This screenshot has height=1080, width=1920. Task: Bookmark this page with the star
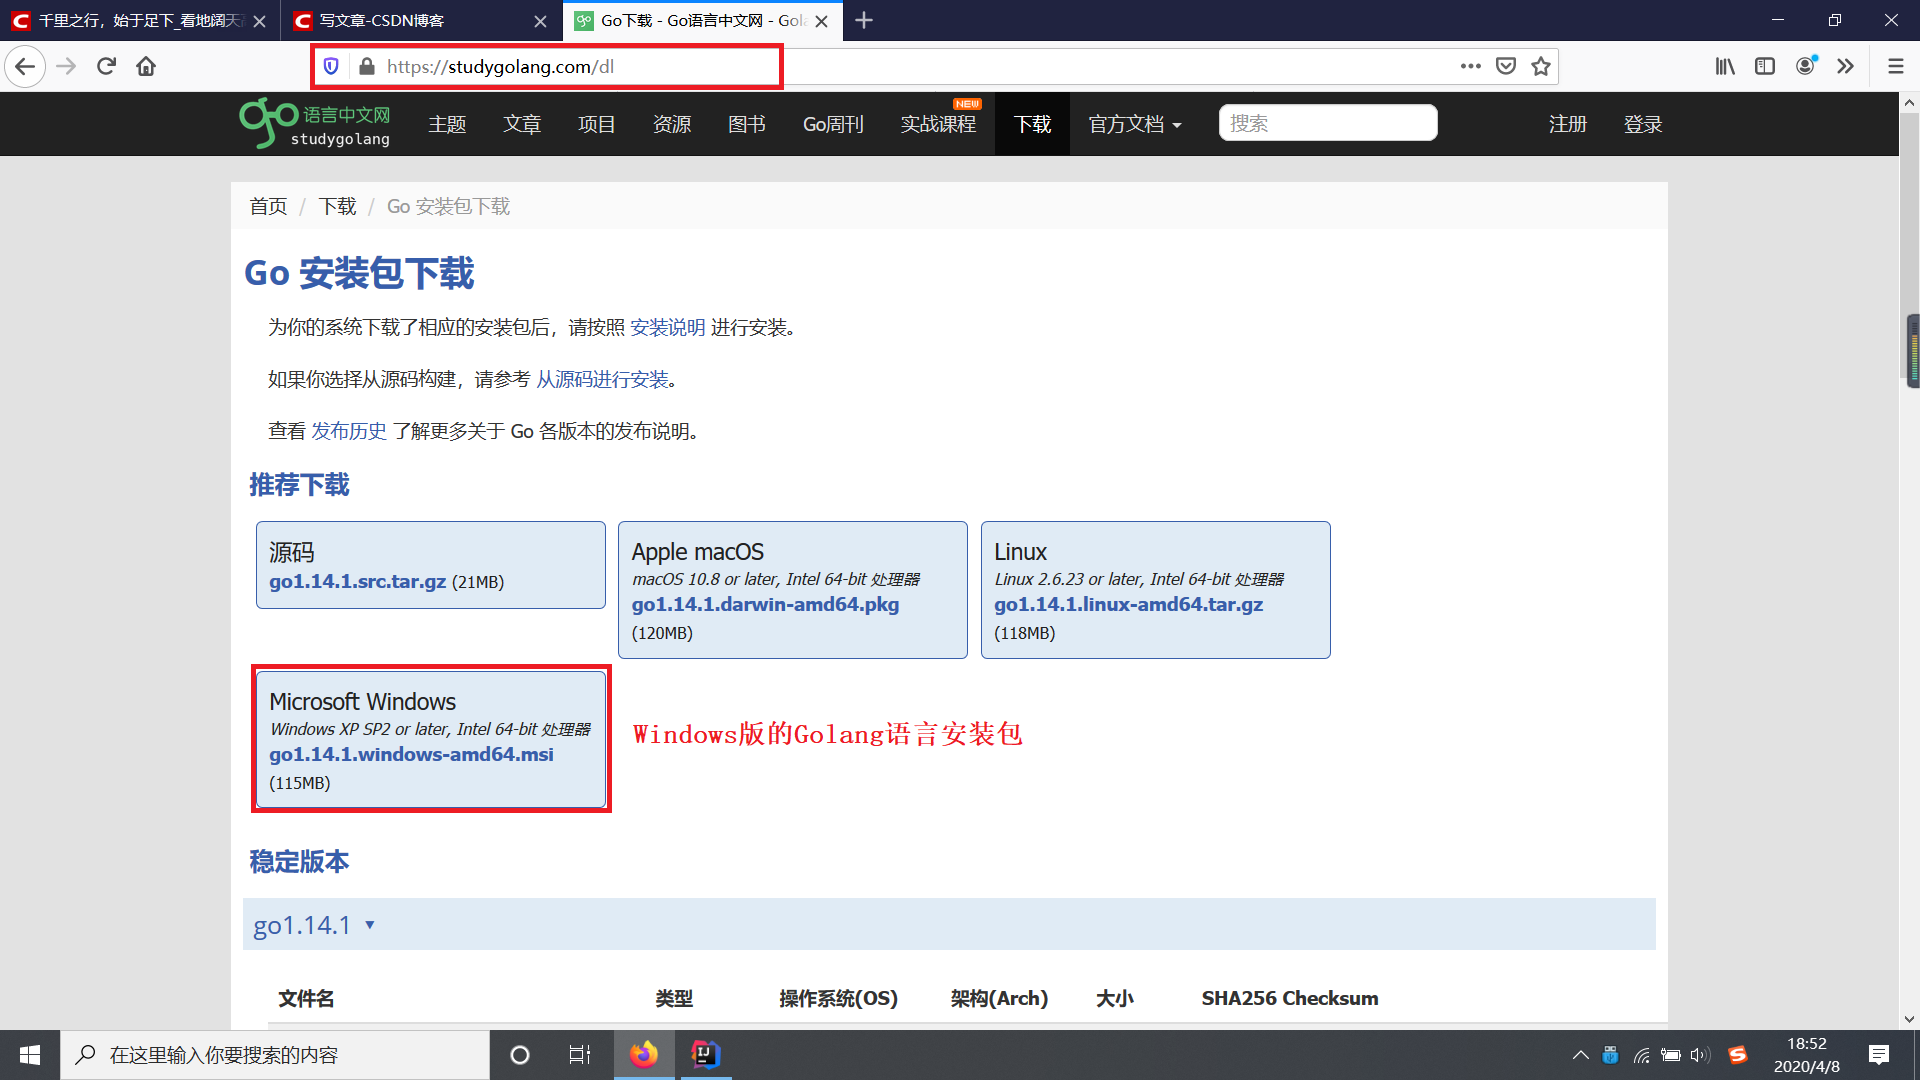coord(1541,66)
